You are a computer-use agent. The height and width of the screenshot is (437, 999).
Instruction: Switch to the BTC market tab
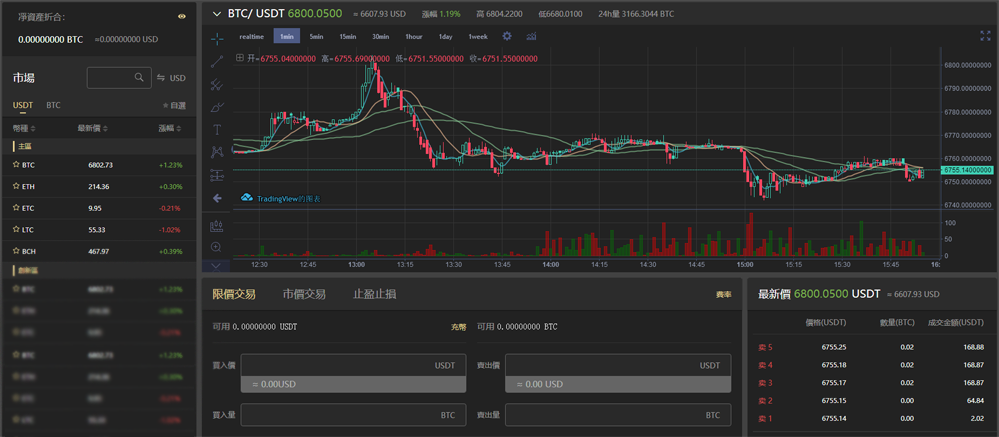54,105
